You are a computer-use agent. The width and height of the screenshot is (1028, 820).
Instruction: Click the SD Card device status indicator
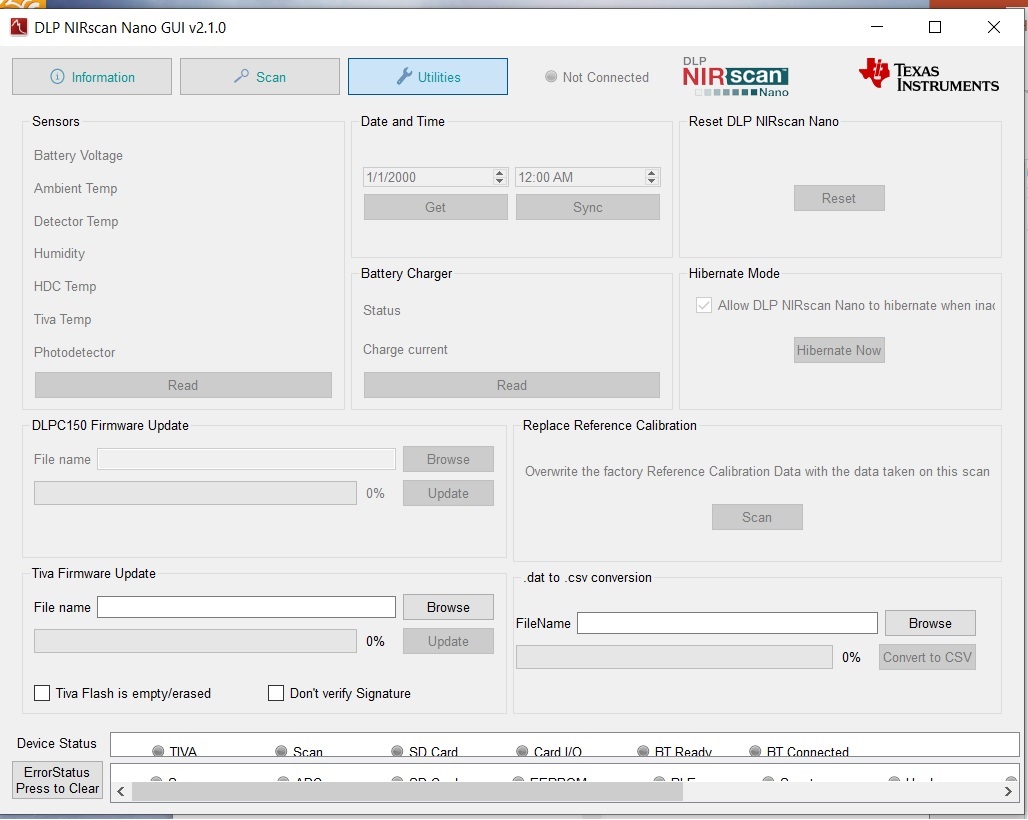[424, 751]
